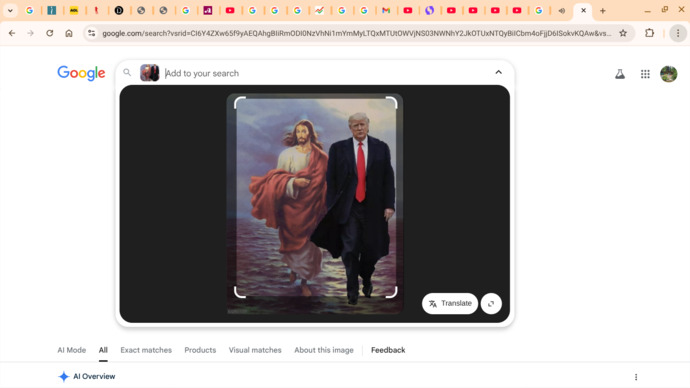Image resolution: width=690 pixels, height=388 pixels.
Task: Go back to the previous page
Action: 12,33
